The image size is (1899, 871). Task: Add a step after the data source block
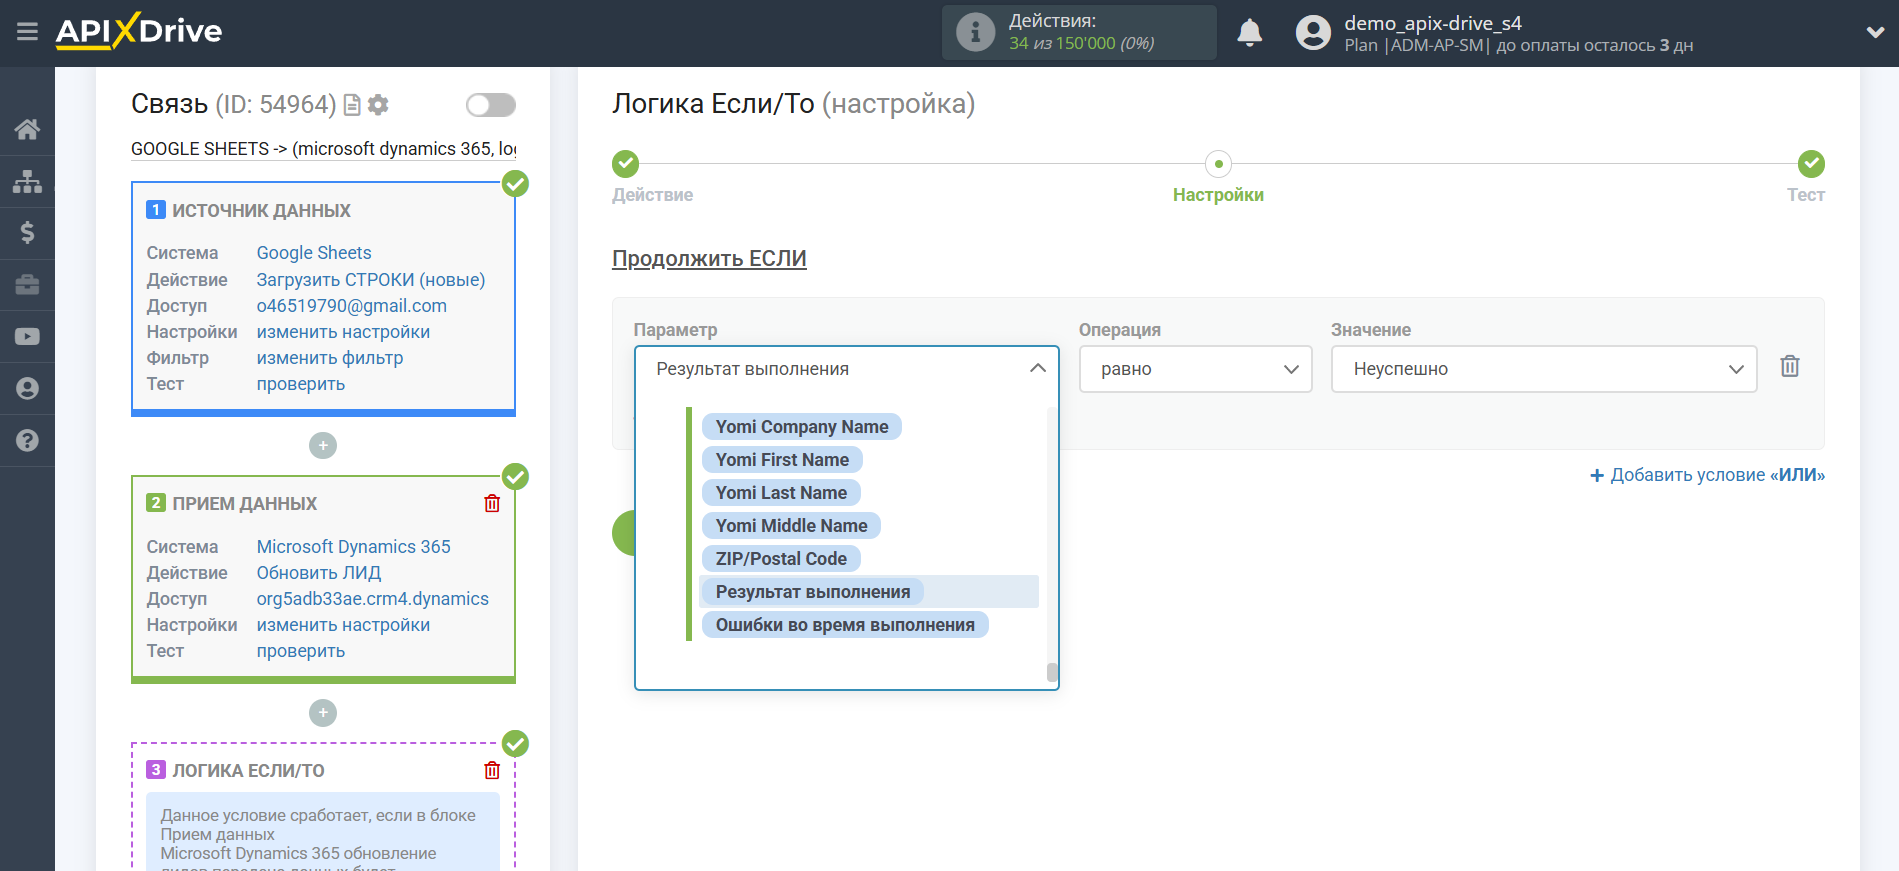(323, 445)
